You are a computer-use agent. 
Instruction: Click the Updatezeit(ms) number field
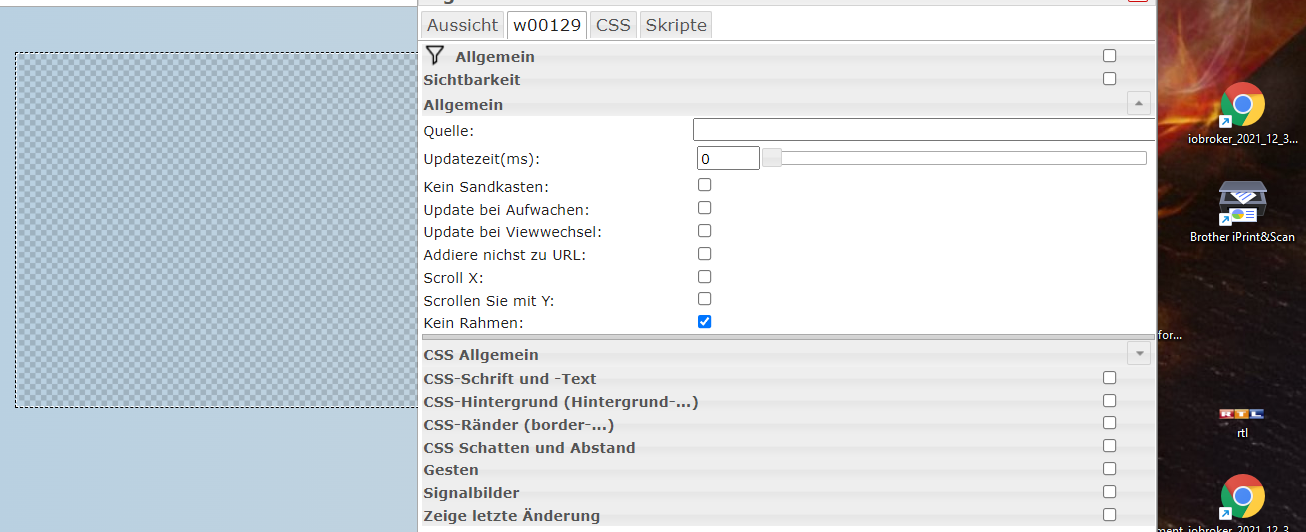coord(727,158)
